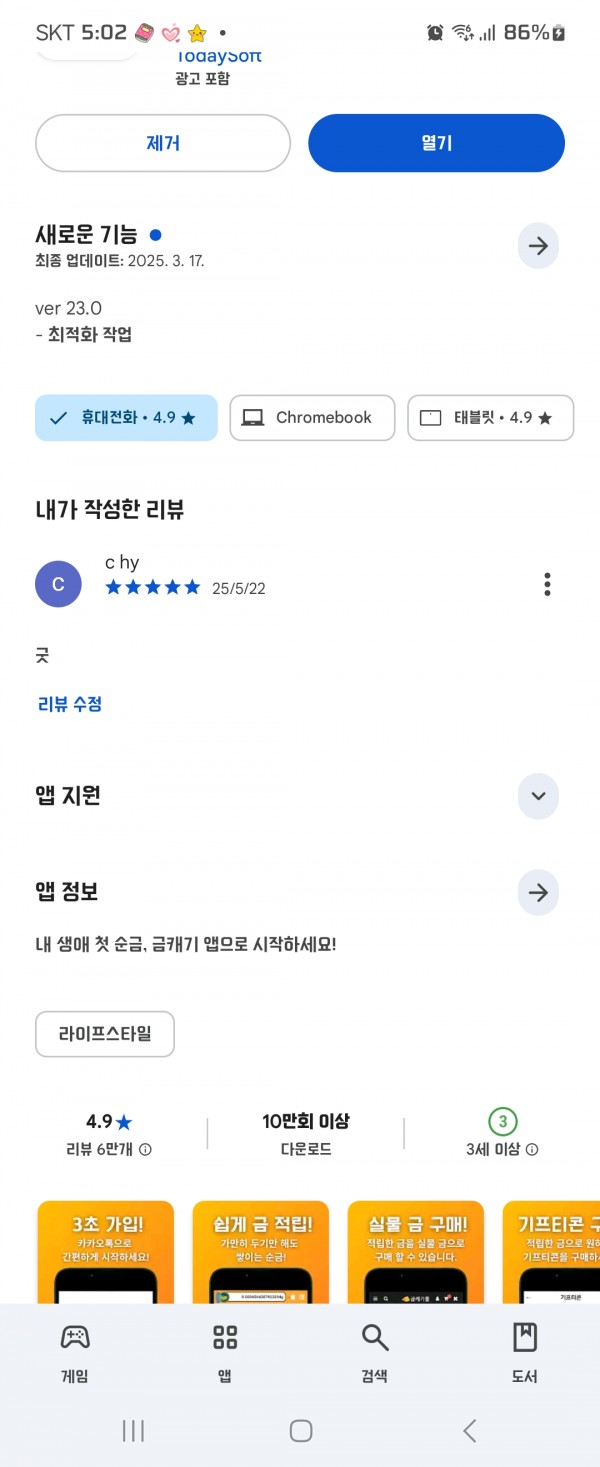This screenshot has height=1467, width=600.
Task: Tap the Android back navigation button
Action: tap(469, 1430)
